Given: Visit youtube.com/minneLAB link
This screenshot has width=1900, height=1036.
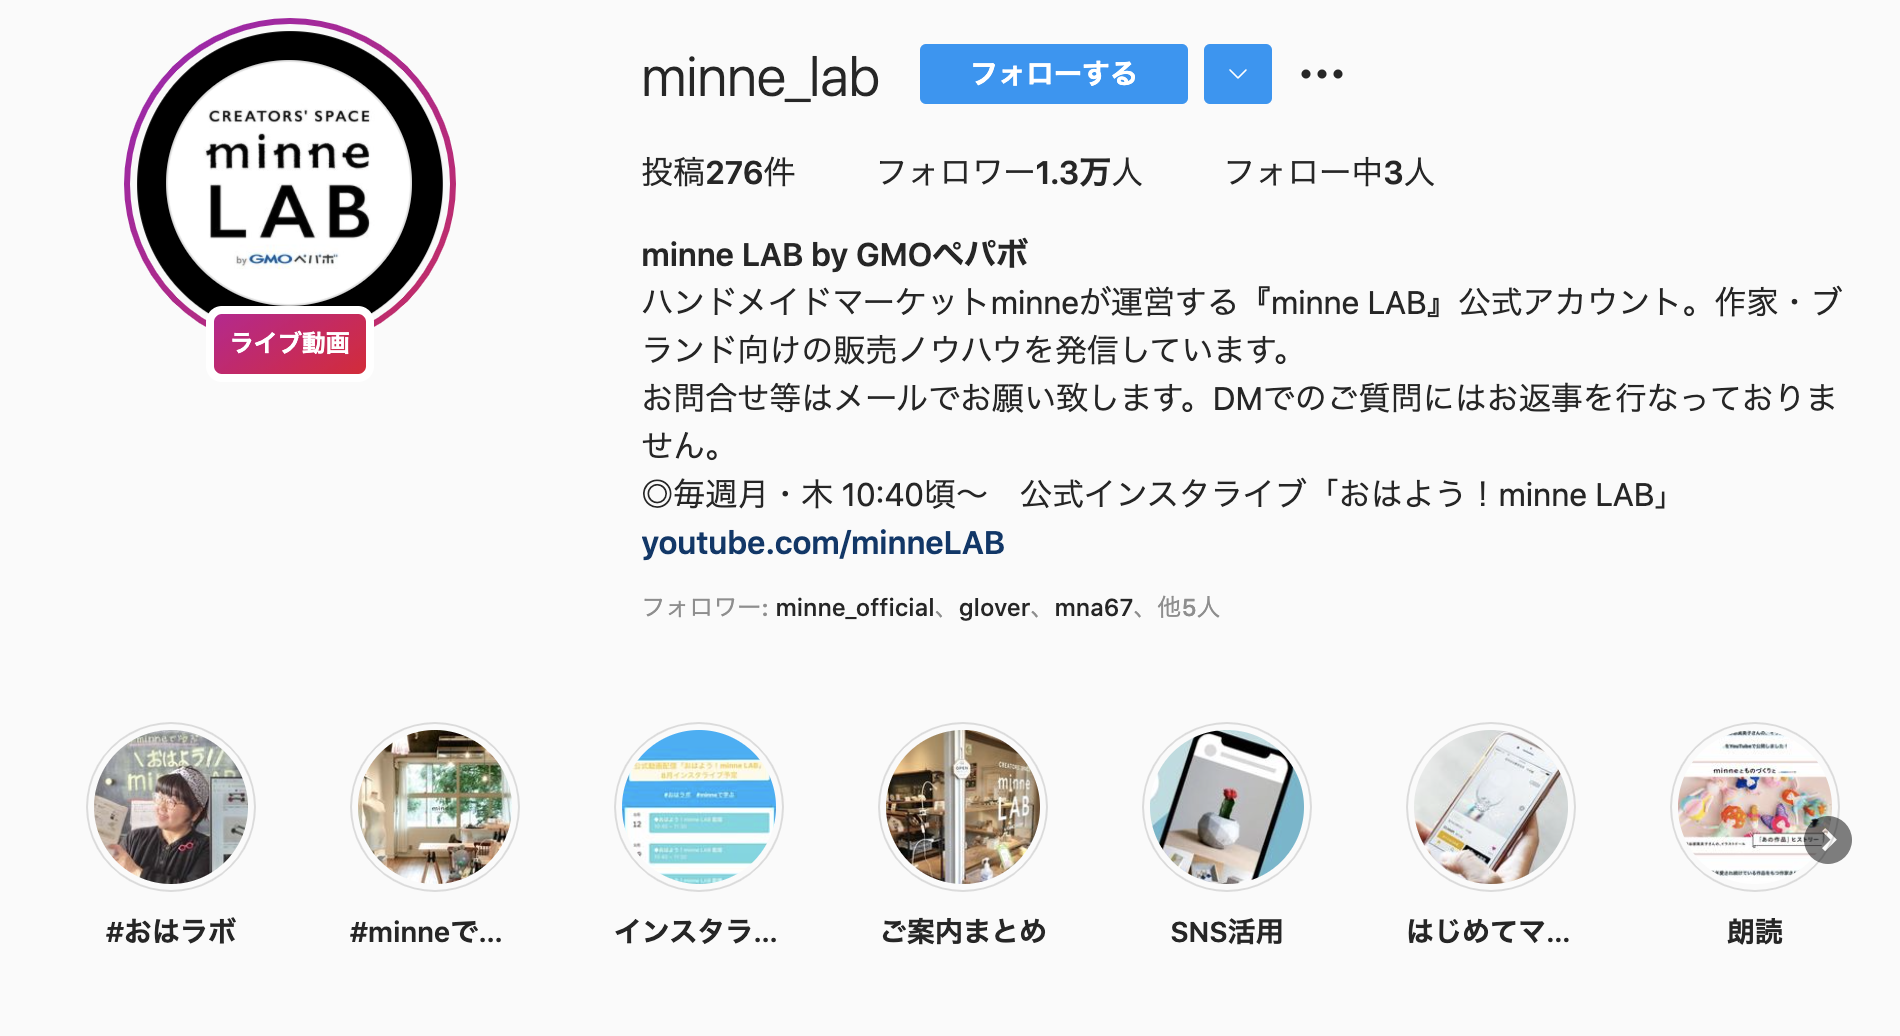Looking at the screenshot, I should coord(823,543).
